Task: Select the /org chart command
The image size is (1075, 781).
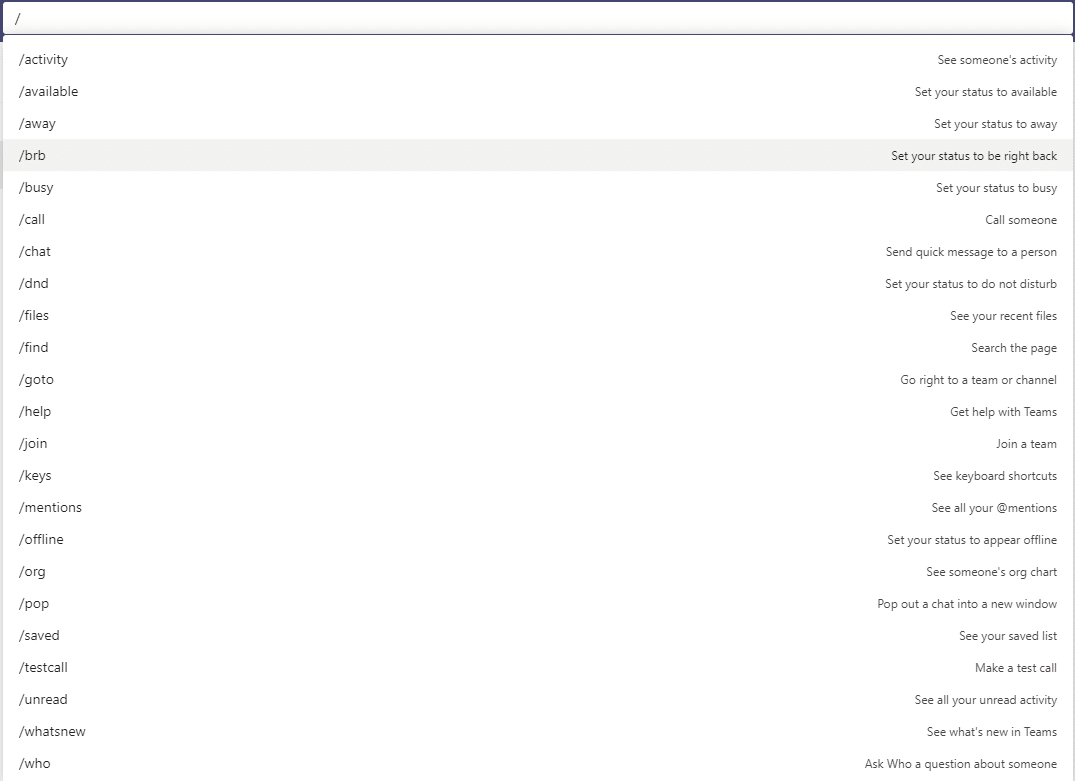Action: coord(32,572)
